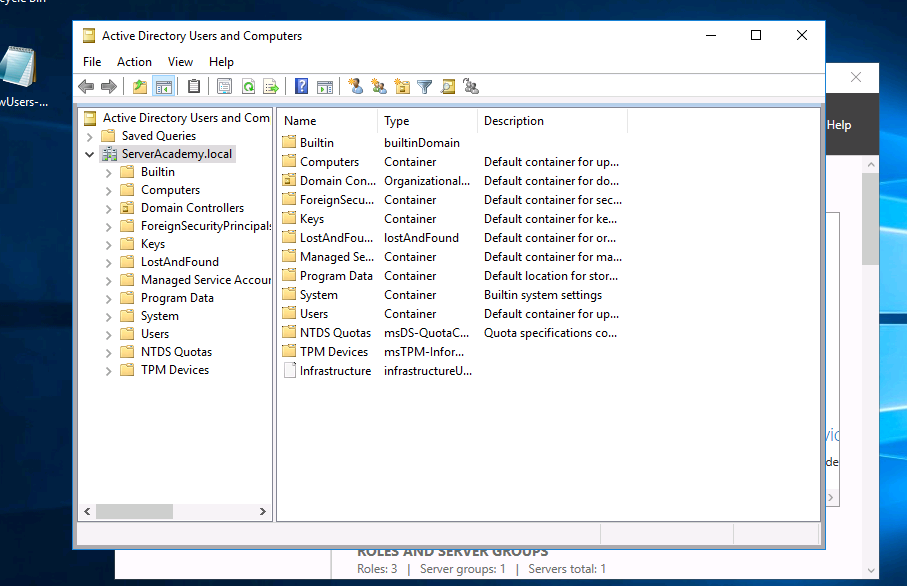Image resolution: width=907 pixels, height=586 pixels.
Task: Expand the Users tree node
Action: point(108,335)
